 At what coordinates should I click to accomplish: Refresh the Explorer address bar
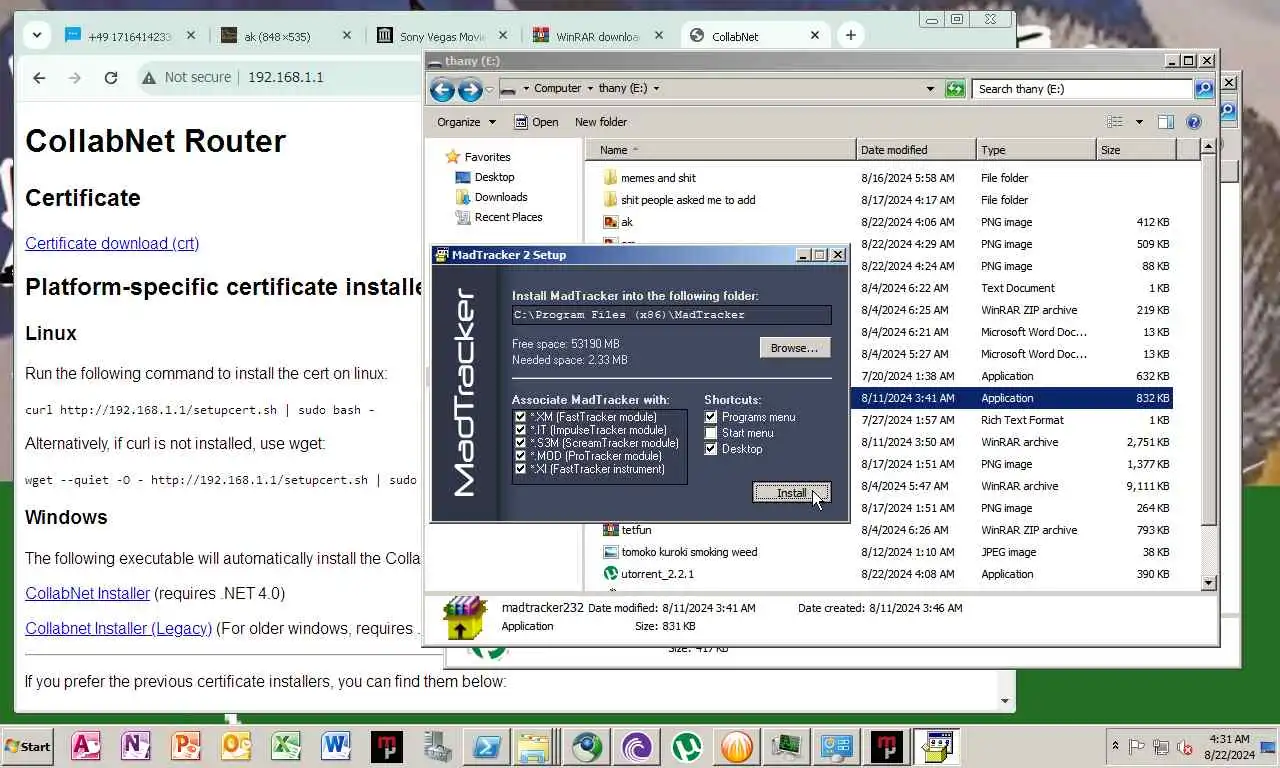(955, 89)
